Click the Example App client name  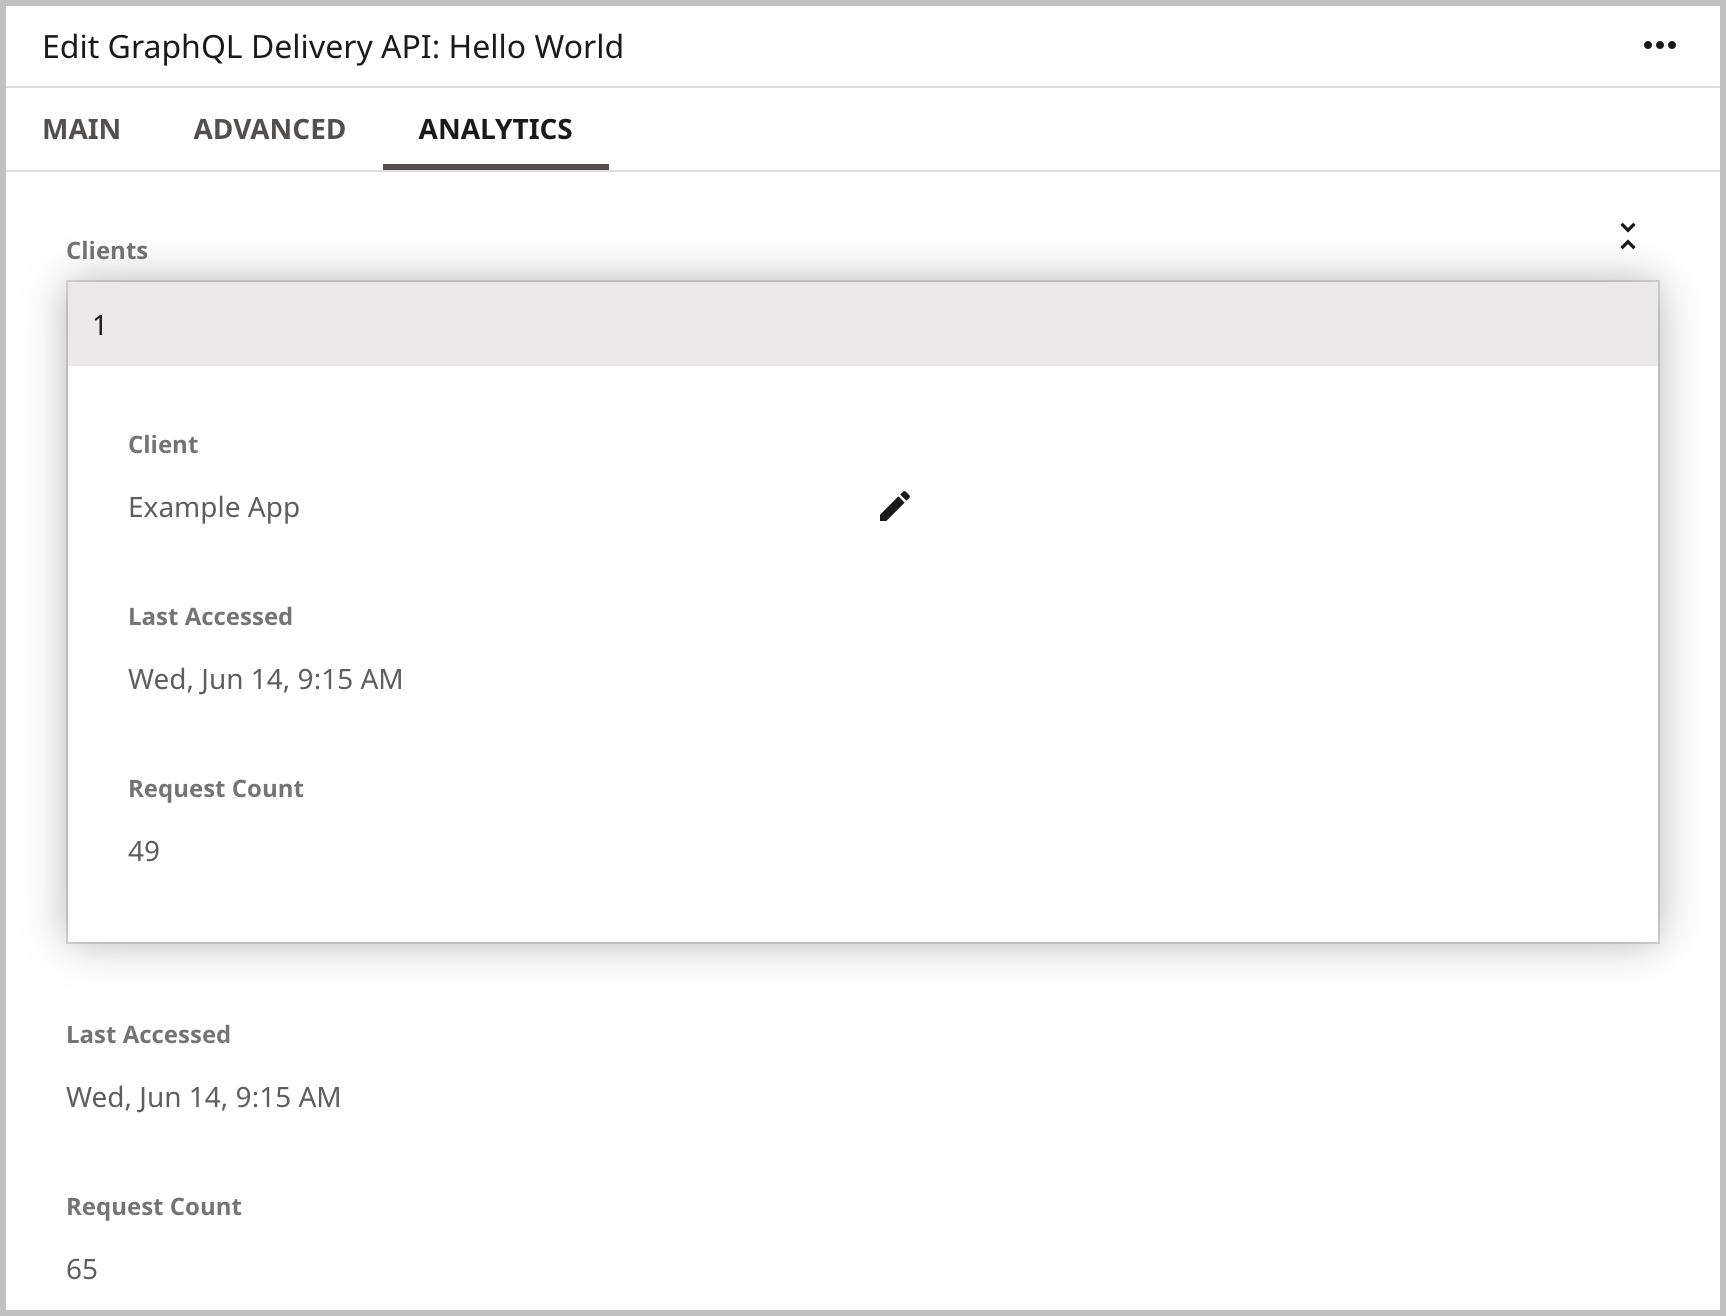point(213,507)
